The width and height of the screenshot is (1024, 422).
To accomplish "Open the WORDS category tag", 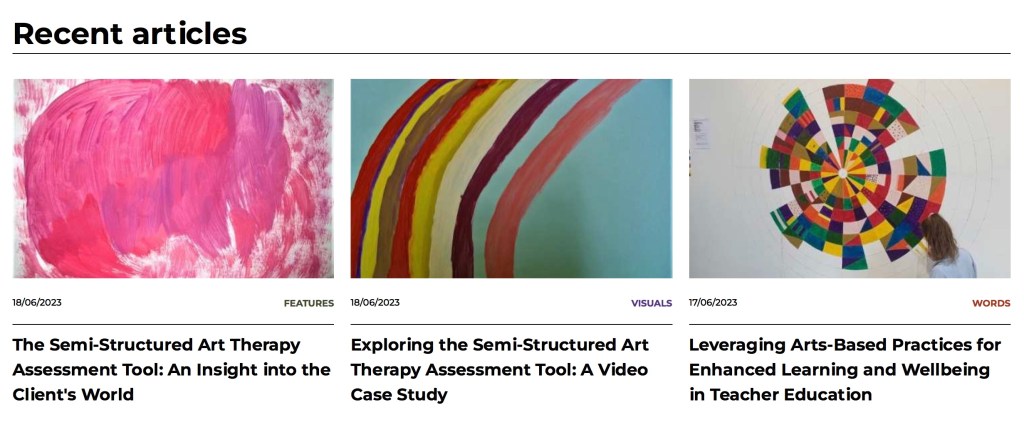I will point(990,303).
